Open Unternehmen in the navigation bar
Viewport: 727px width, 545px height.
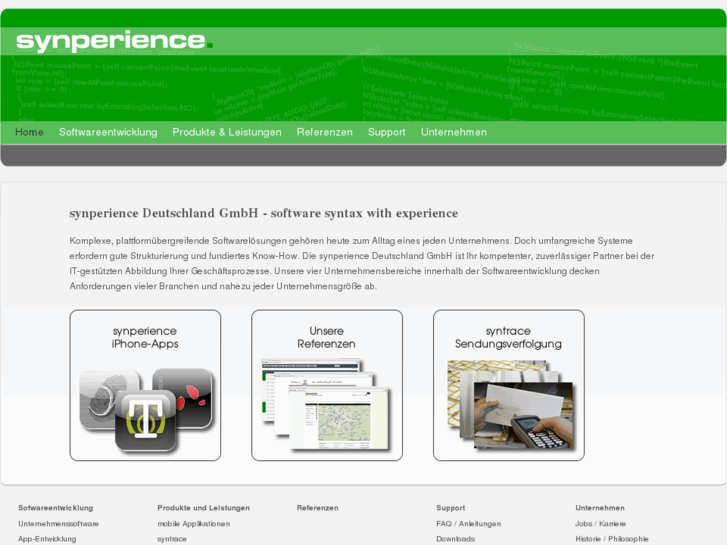pyautogui.click(x=453, y=132)
